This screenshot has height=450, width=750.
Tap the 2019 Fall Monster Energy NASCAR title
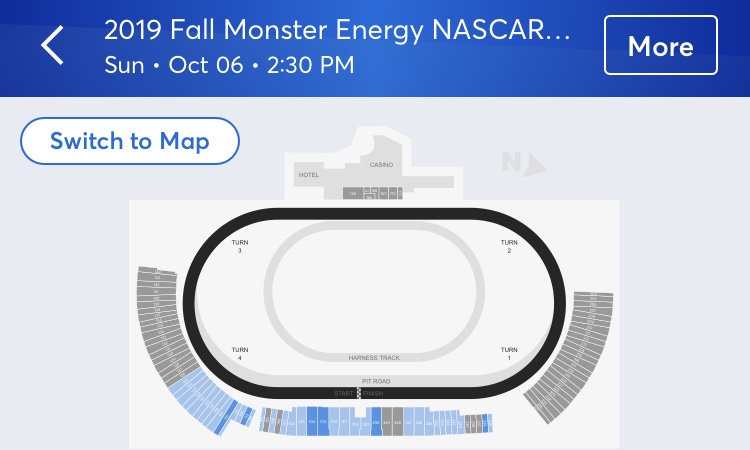pyautogui.click(x=338, y=32)
